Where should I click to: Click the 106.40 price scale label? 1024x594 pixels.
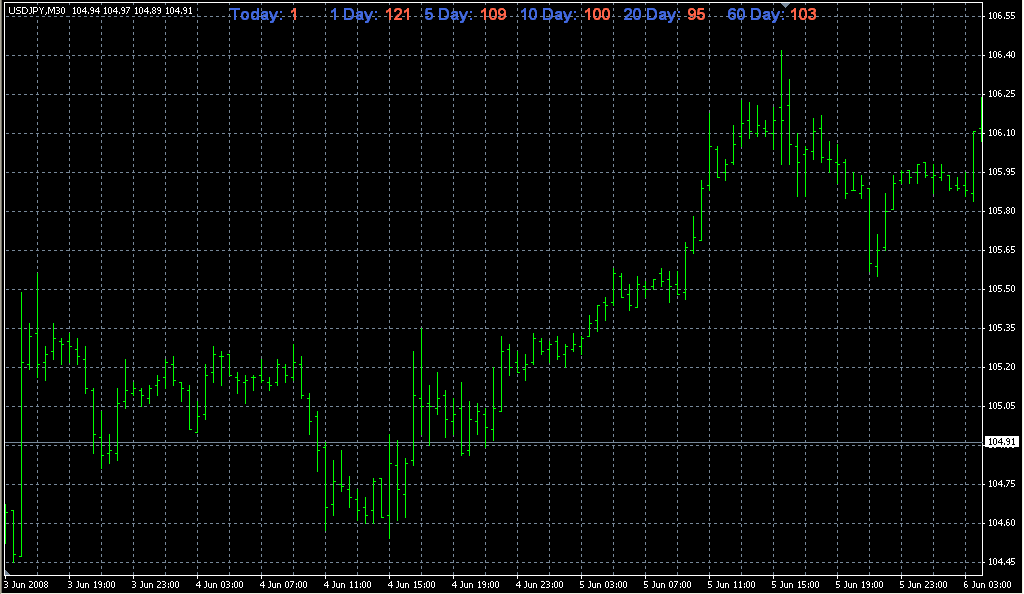pos(1002,55)
